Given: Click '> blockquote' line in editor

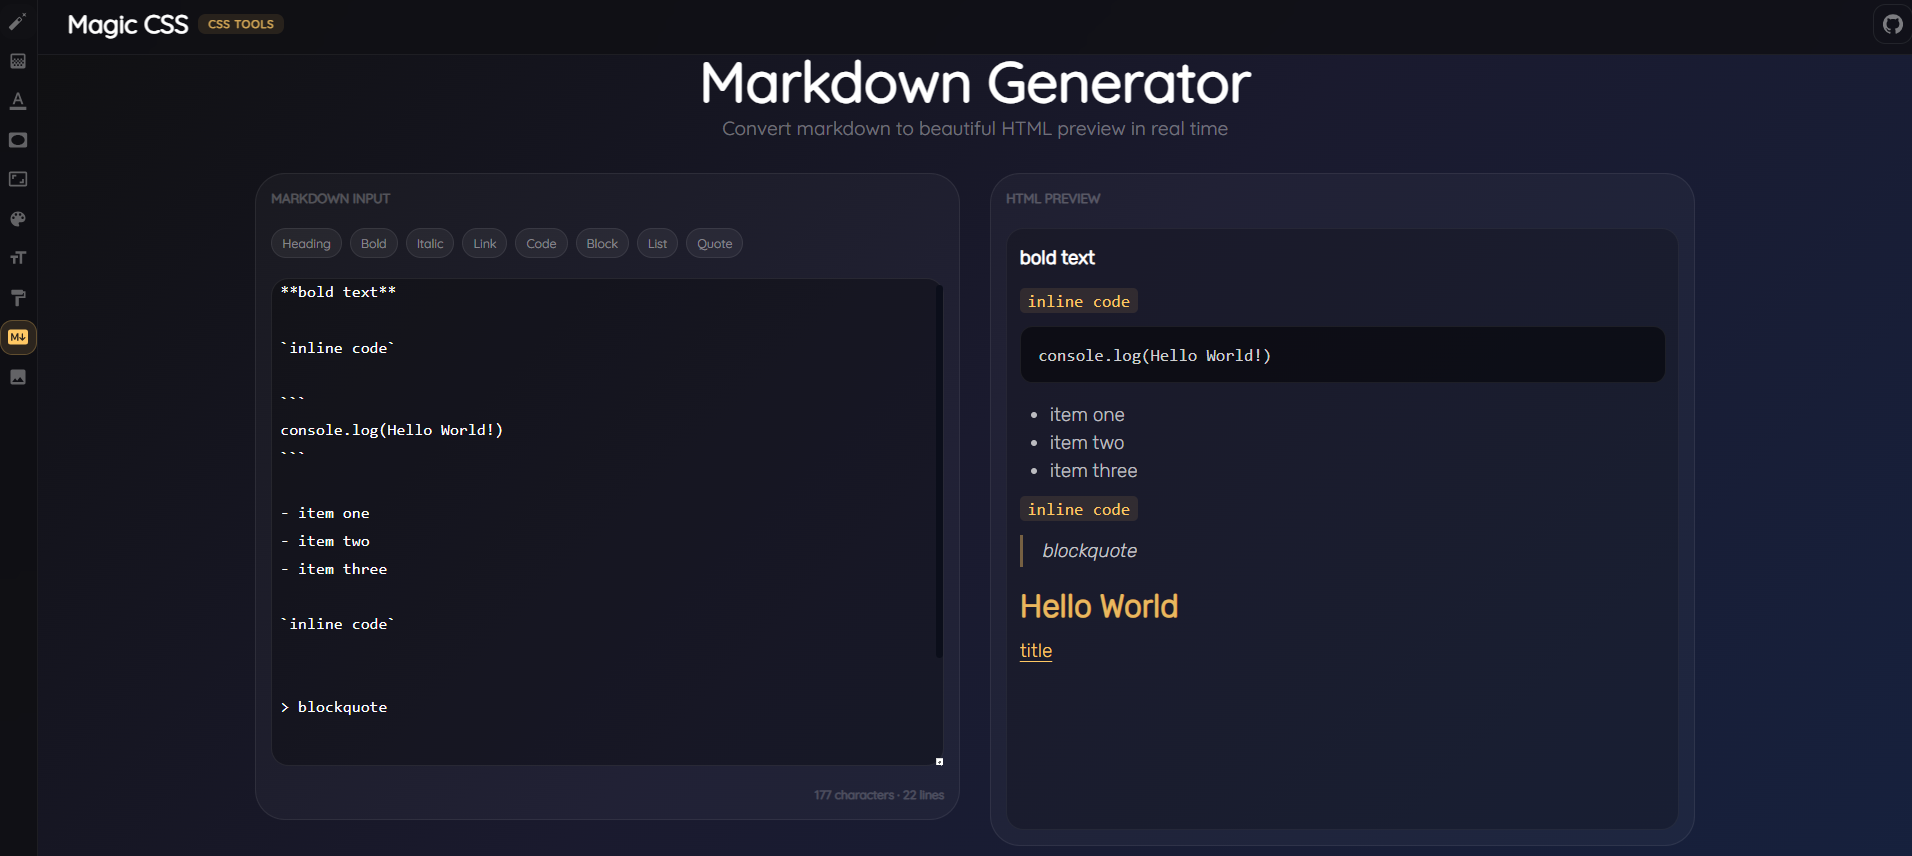Looking at the screenshot, I should 334,707.
